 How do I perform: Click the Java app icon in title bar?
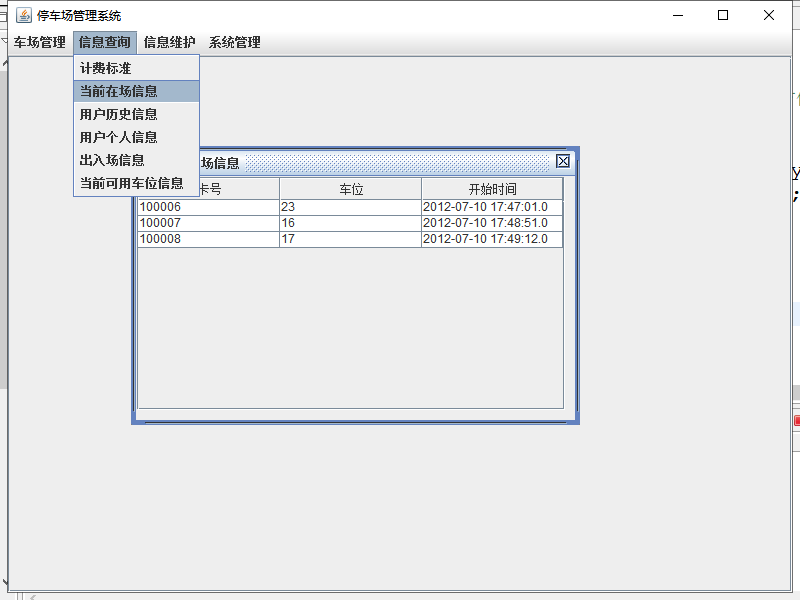pyautogui.click(x=23, y=15)
